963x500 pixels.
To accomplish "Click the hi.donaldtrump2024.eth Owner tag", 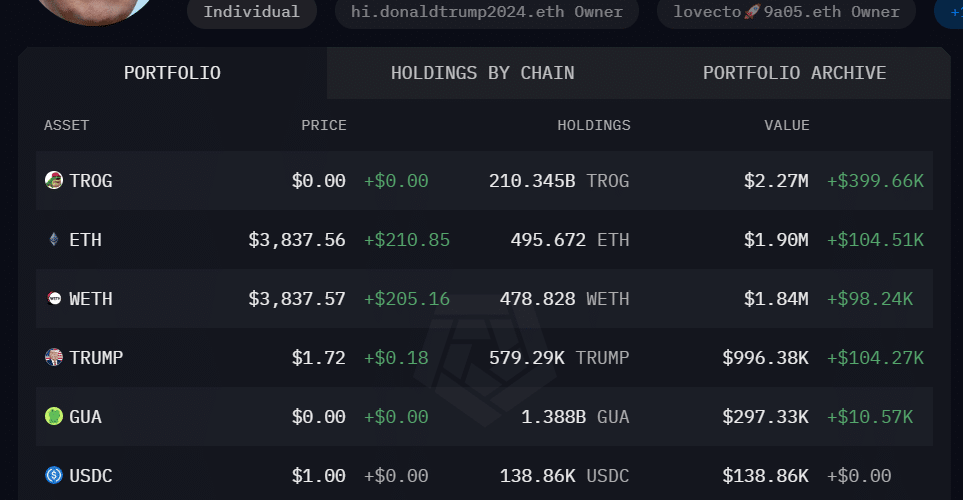I will click(487, 12).
